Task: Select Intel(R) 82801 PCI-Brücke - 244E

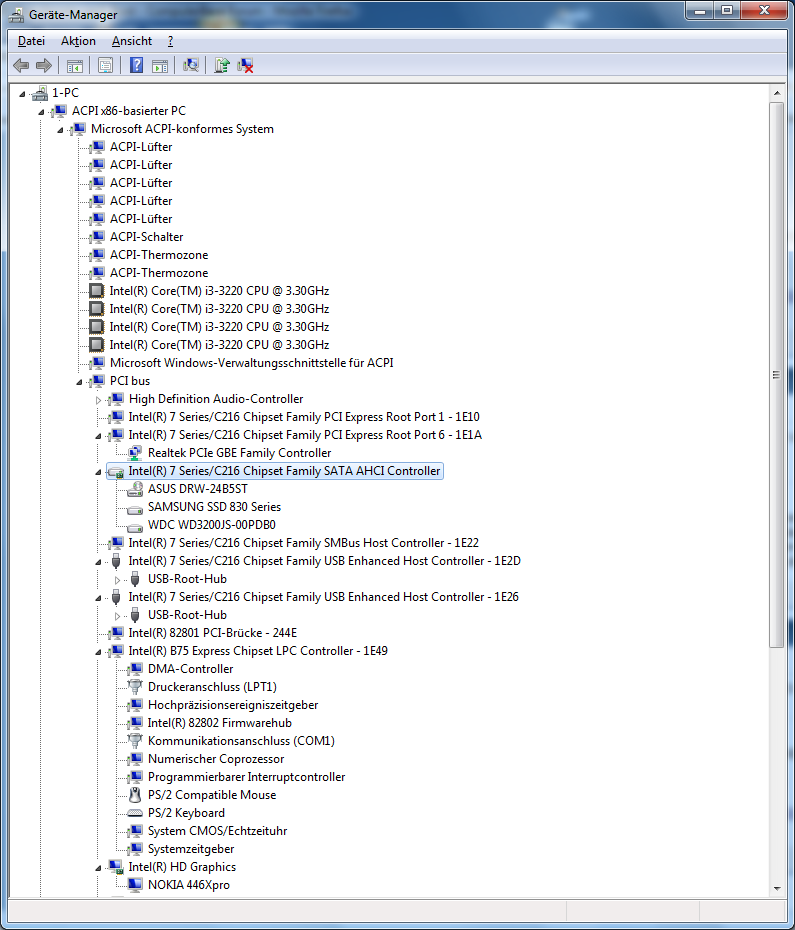Action: pyautogui.click(x=212, y=633)
